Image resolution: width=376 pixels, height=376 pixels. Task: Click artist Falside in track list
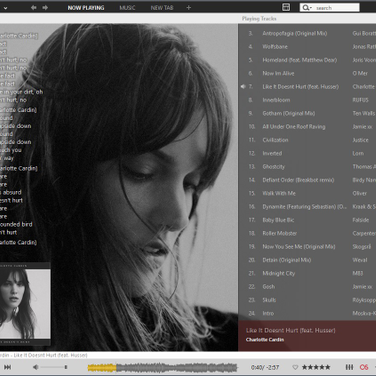coord(361,220)
